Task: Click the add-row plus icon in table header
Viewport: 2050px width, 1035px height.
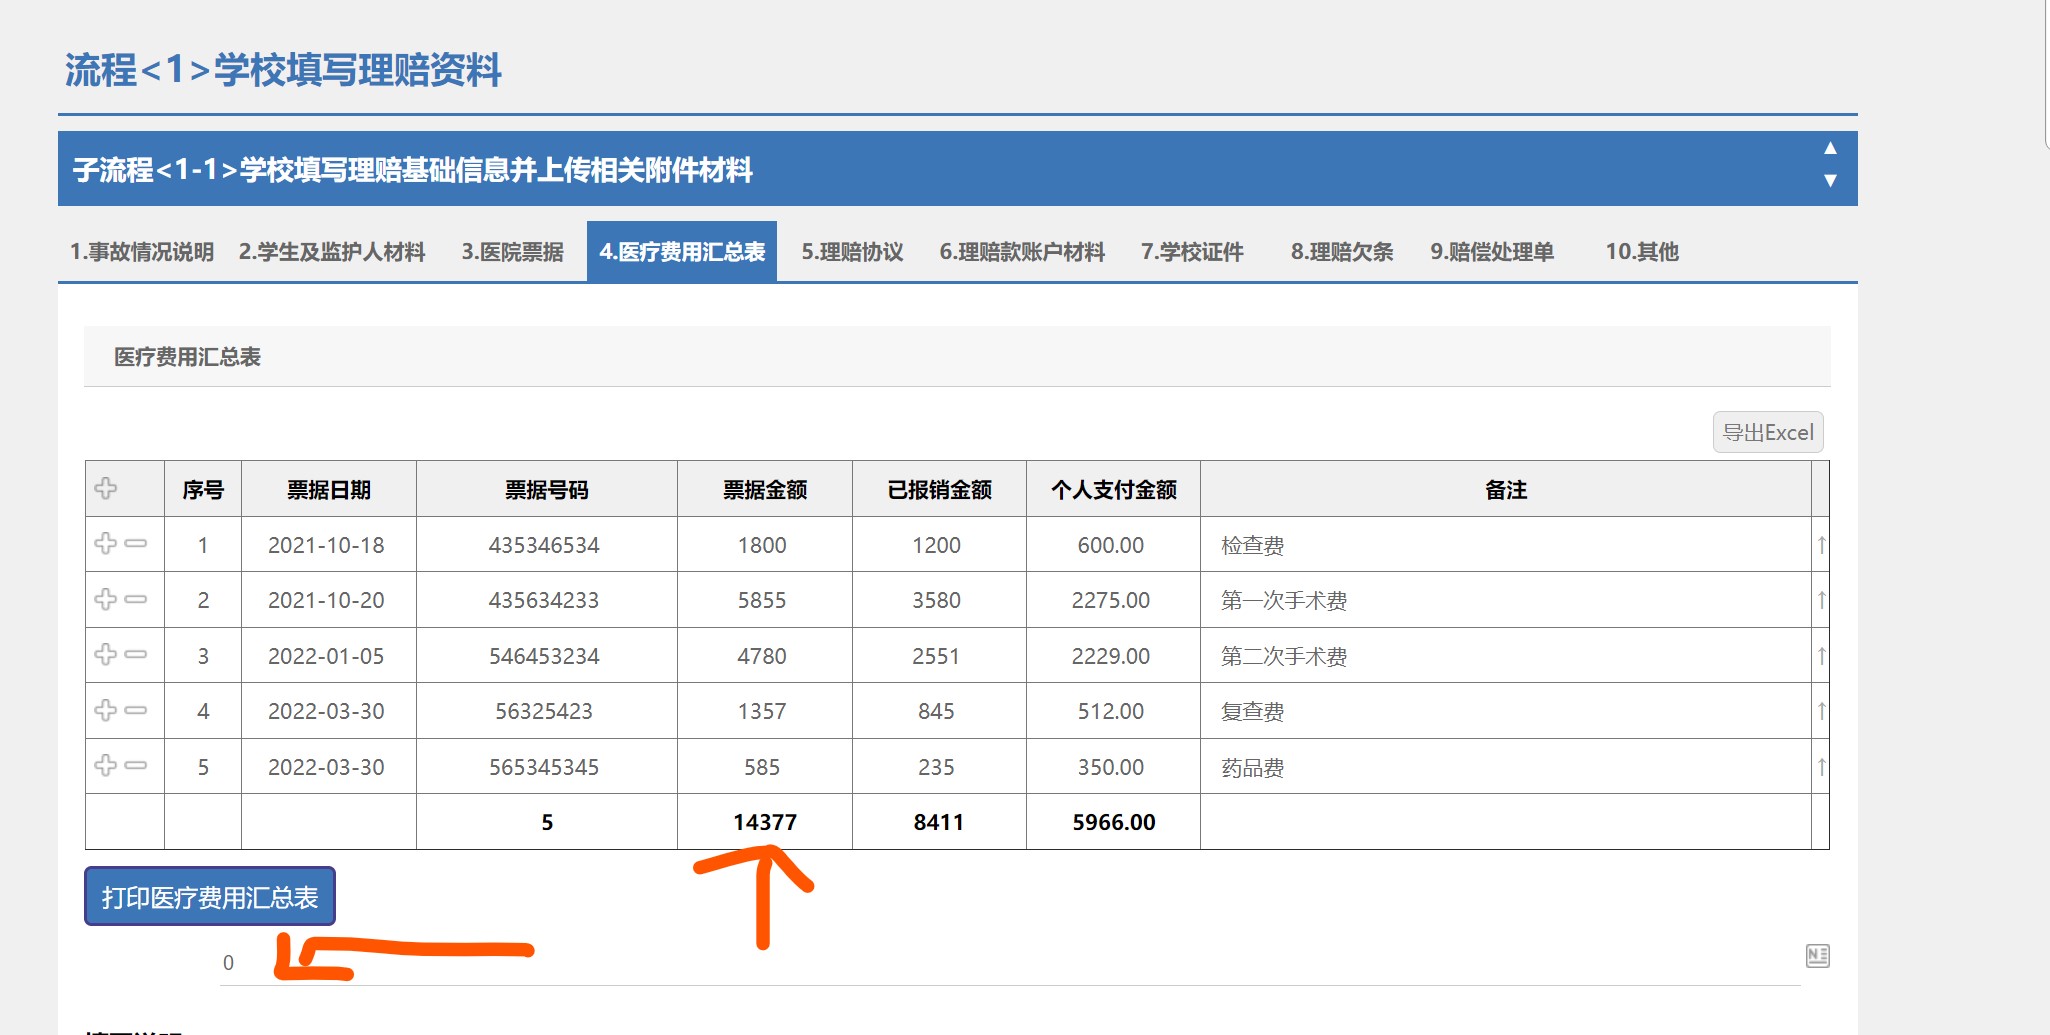Action: [105, 488]
